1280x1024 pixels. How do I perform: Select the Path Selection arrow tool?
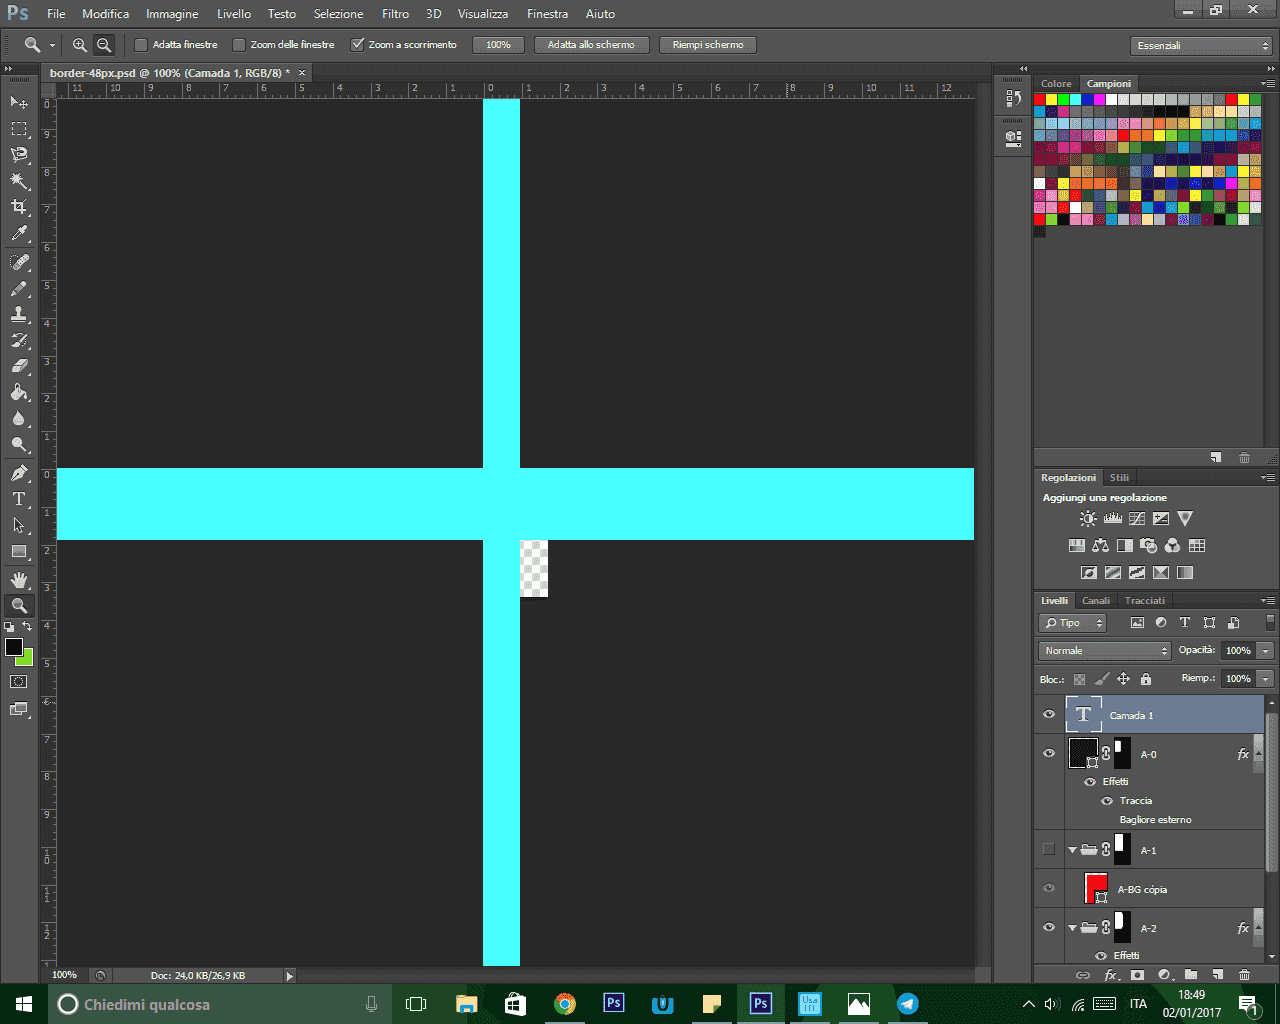(19, 525)
